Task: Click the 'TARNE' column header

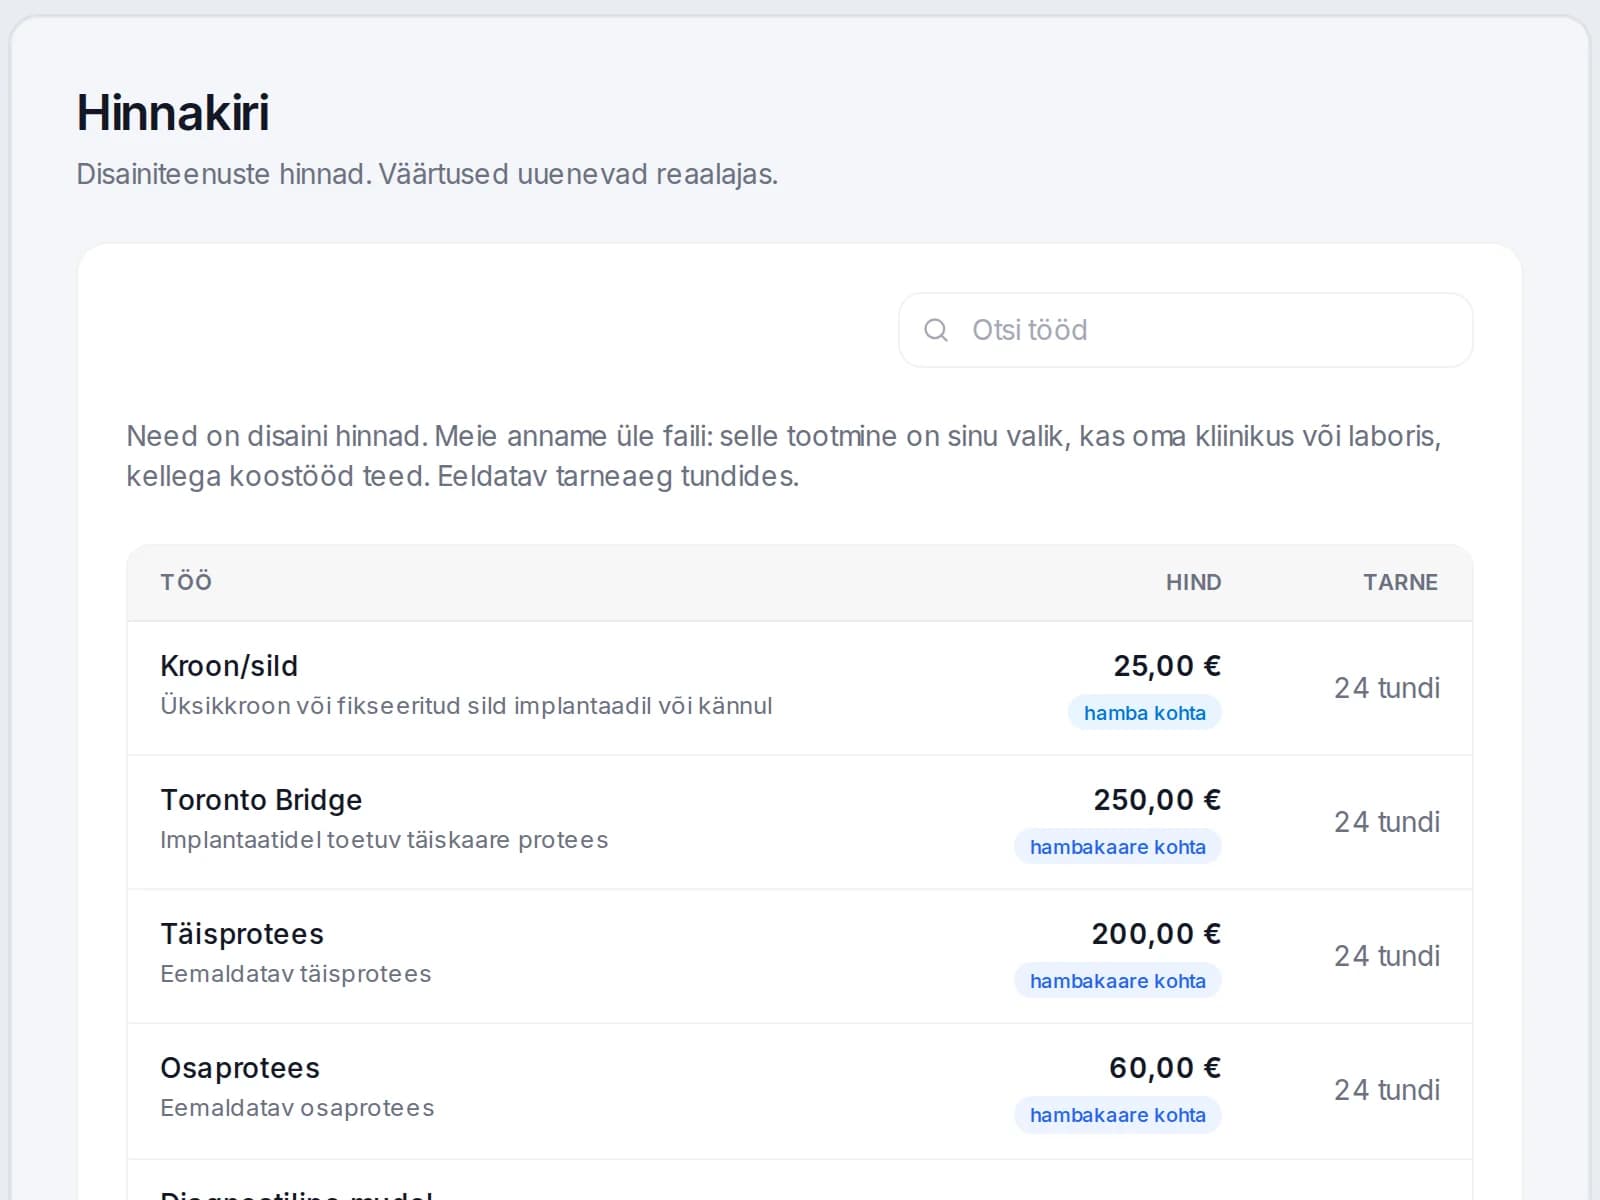Action: click(1400, 582)
